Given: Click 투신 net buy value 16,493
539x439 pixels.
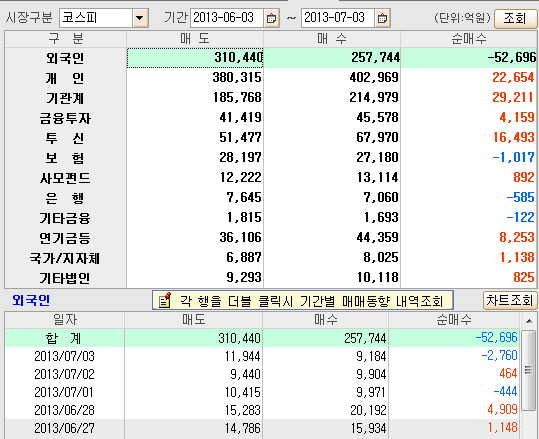Looking at the screenshot, I should tap(514, 137).
